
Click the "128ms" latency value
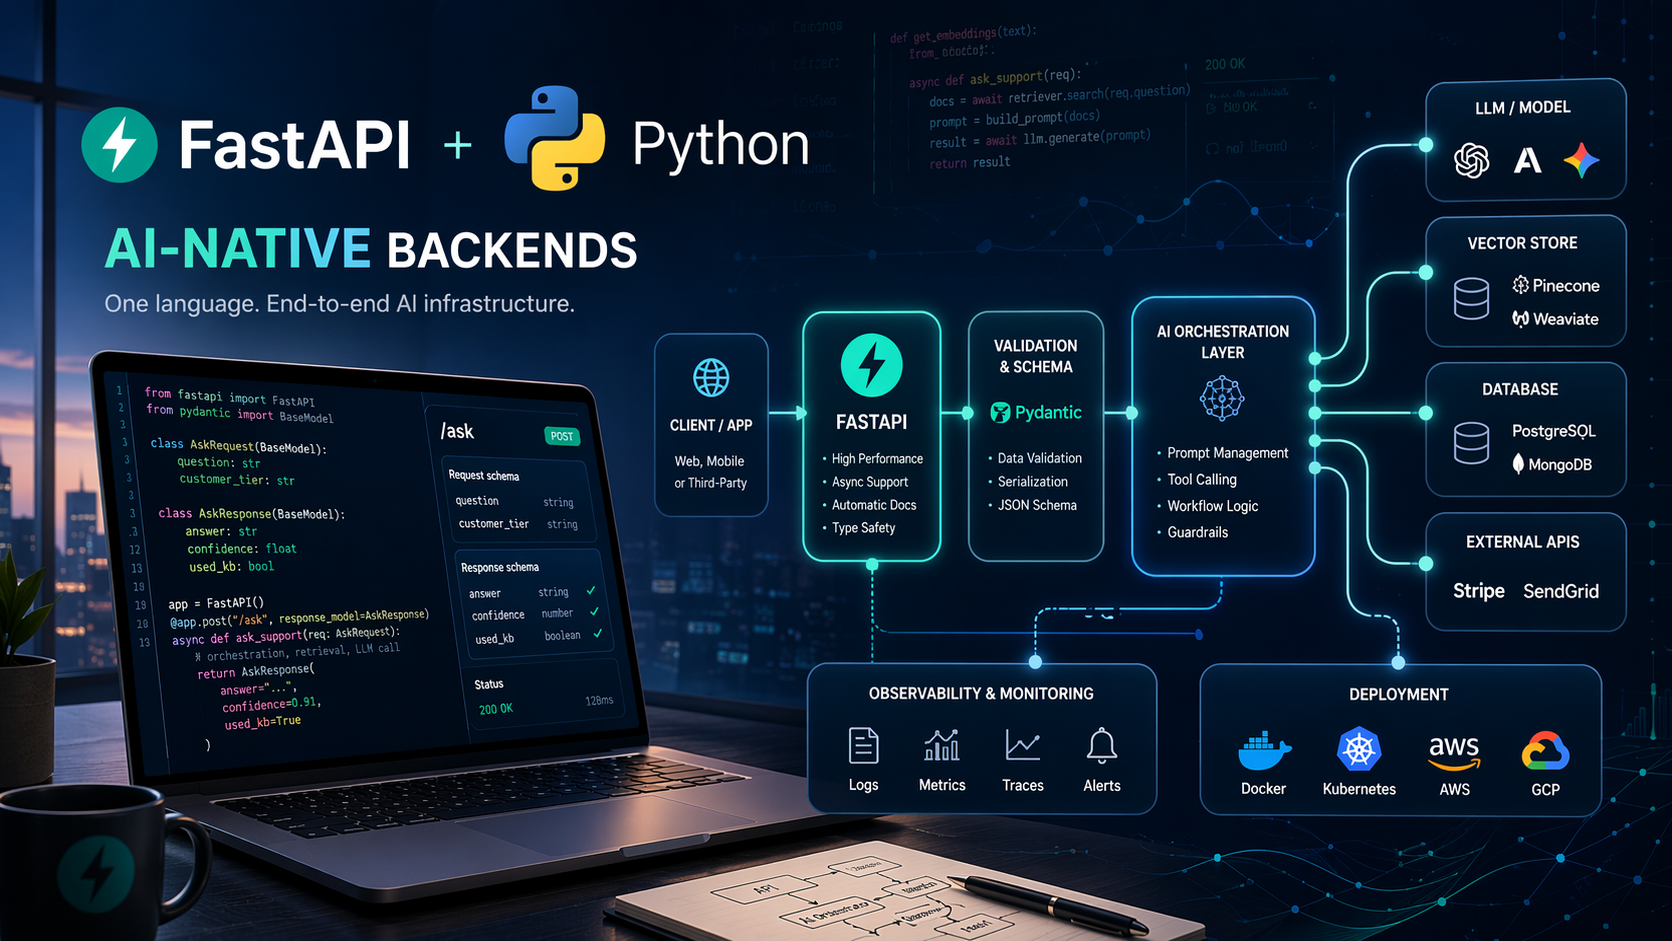tap(599, 701)
